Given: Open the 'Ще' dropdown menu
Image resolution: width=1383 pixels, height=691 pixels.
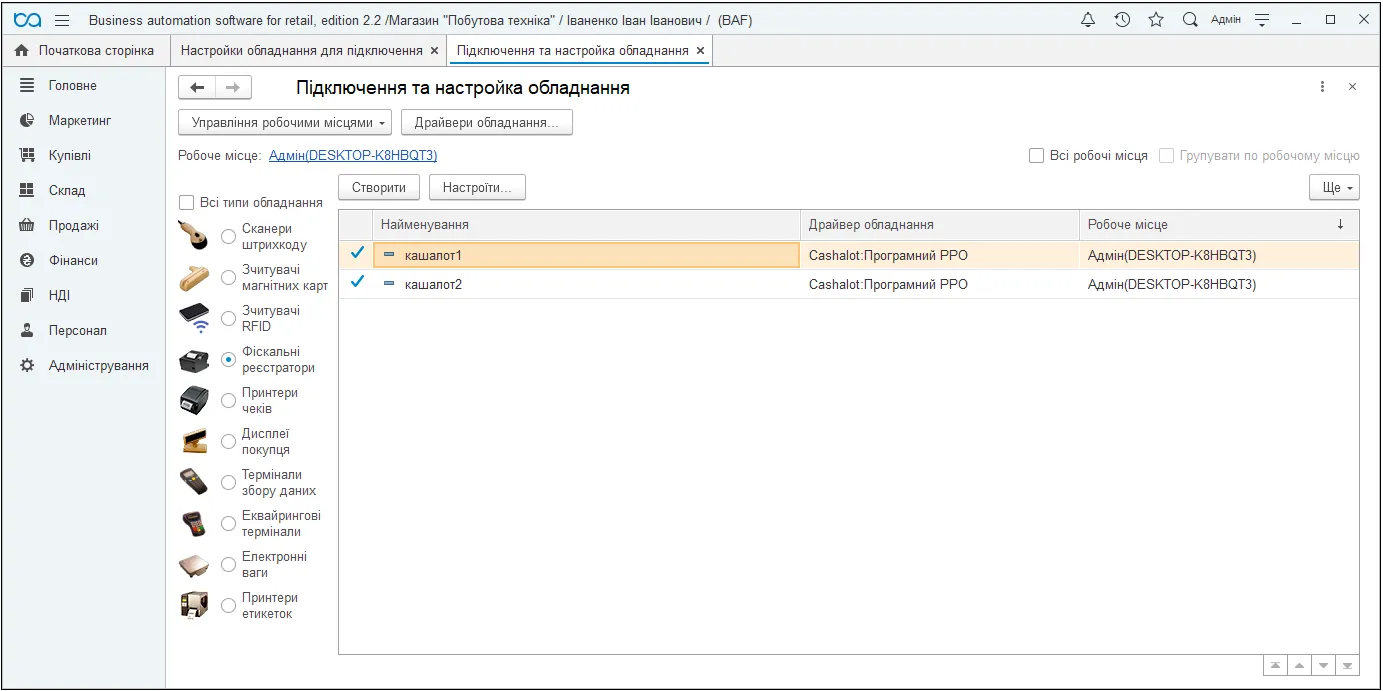Looking at the screenshot, I should pyautogui.click(x=1335, y=188).
